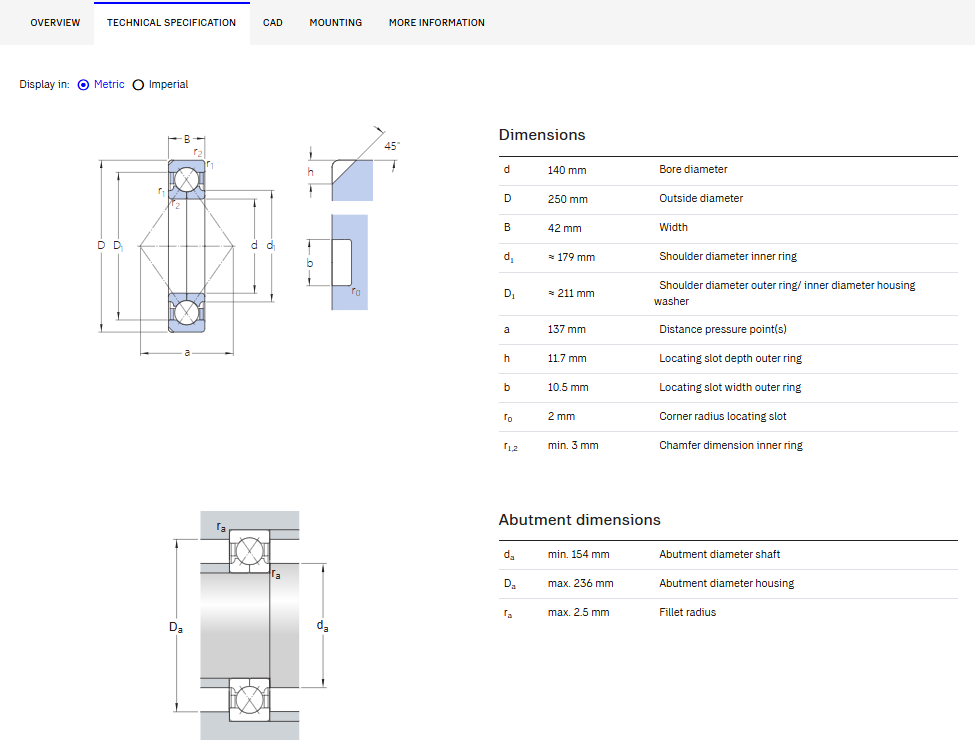Screen dimensions: 975x745
Task: Select slot depth value 11.7 mm
Action: [566, 359]
